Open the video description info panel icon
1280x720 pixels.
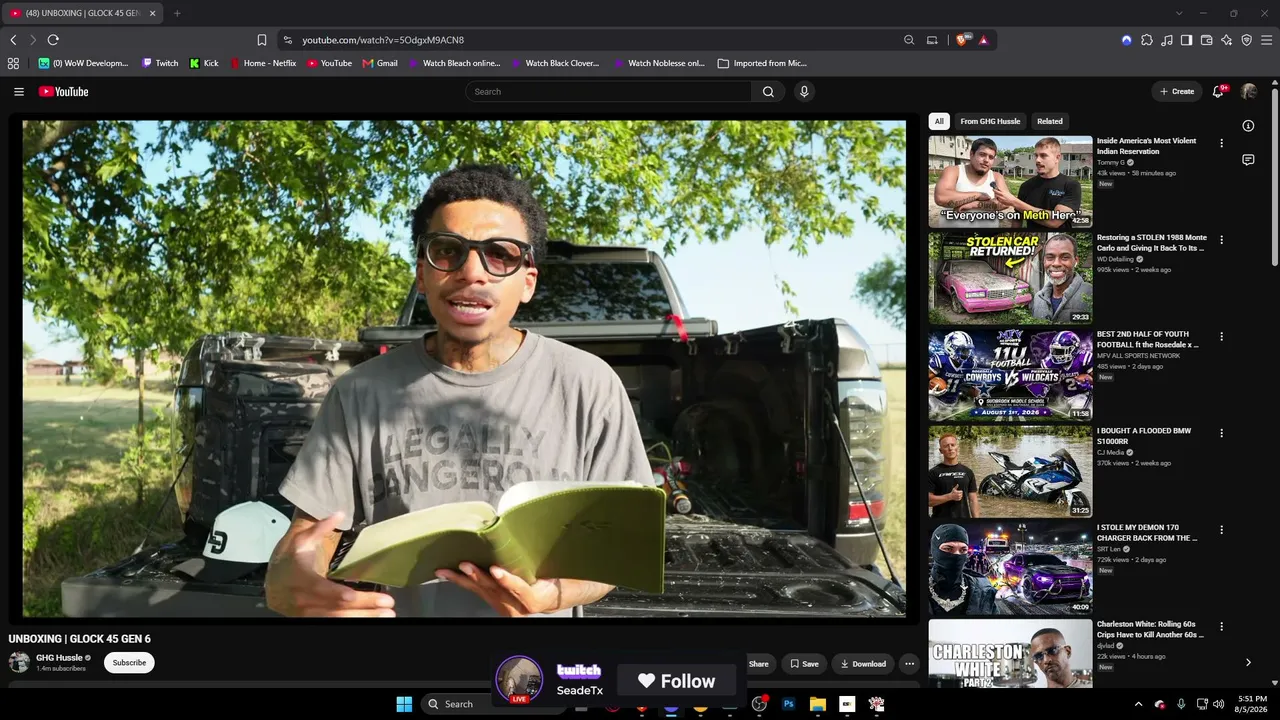click(1248, 126)
